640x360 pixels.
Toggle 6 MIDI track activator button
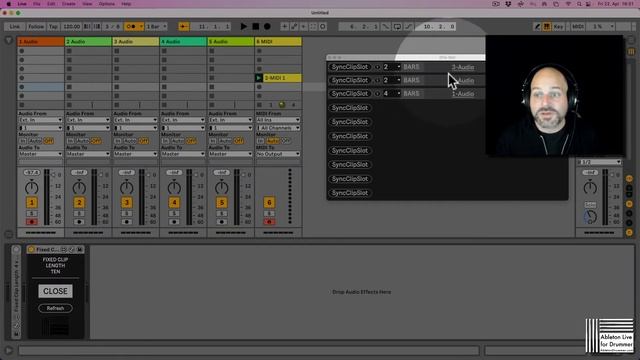point(269,202)
